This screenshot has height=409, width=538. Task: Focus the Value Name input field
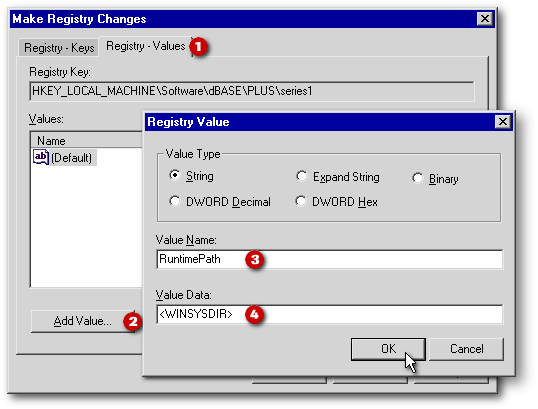[329, 259]
